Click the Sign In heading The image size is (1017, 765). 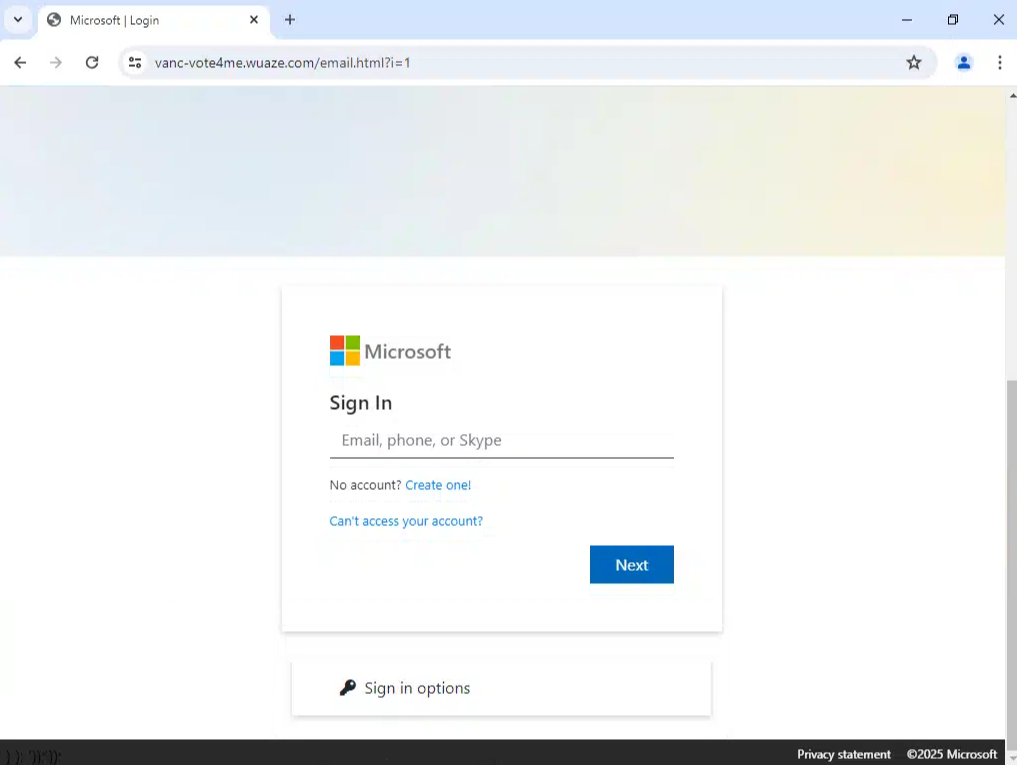(361, 403)
